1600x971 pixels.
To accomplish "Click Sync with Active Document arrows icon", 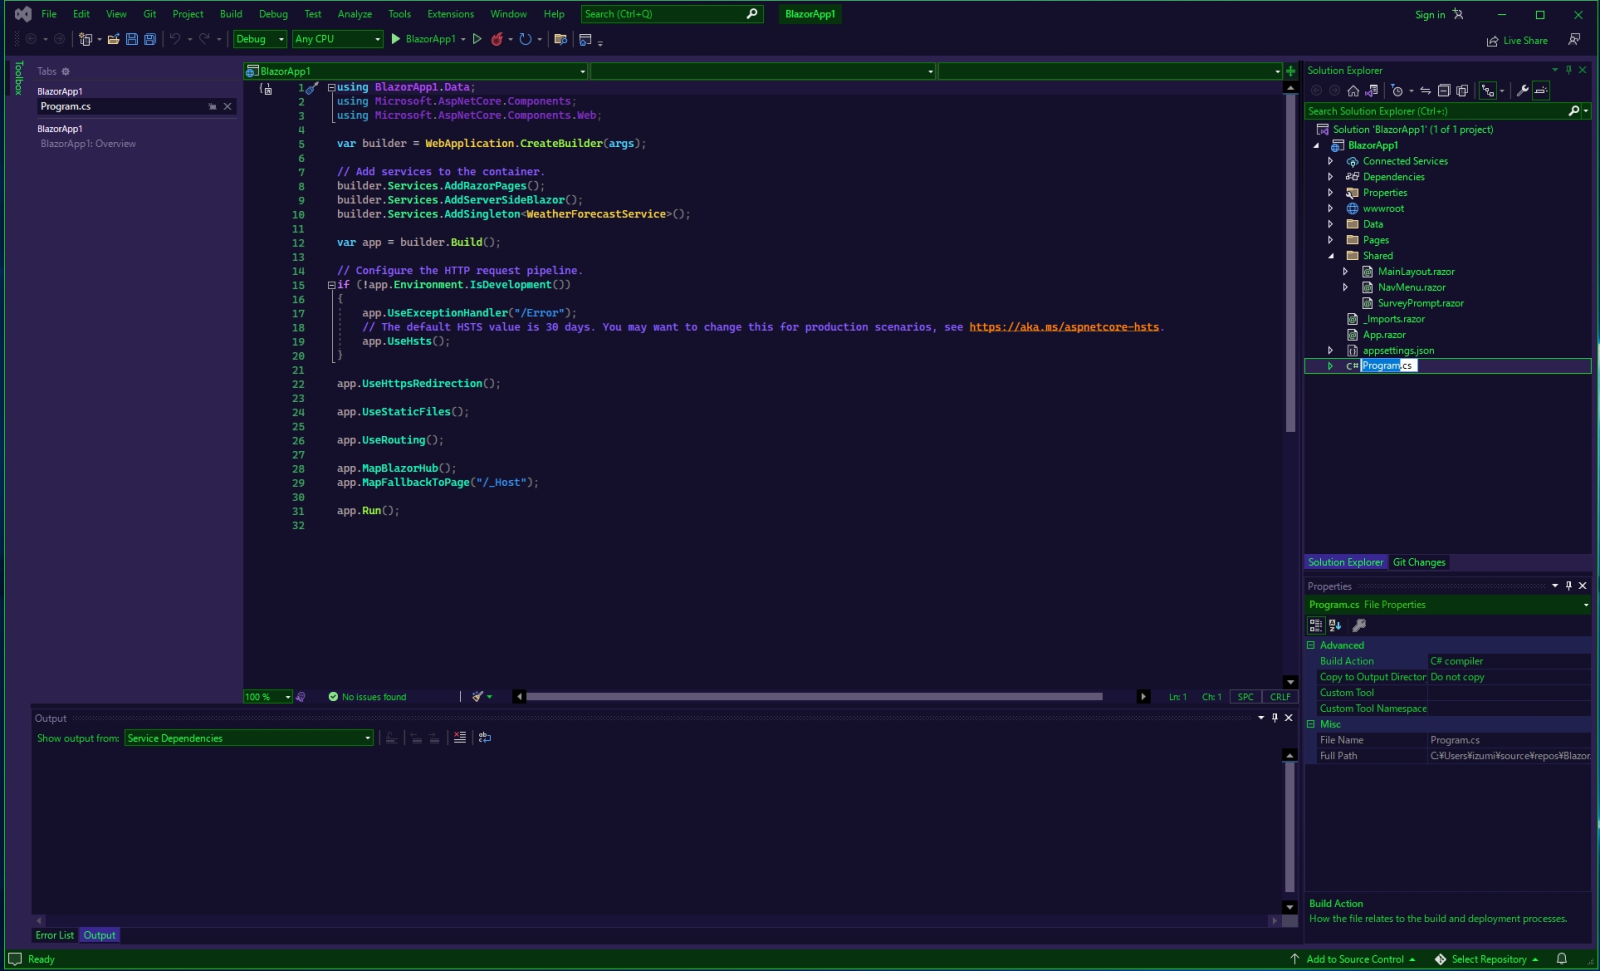I will (x=1426, y=91).
